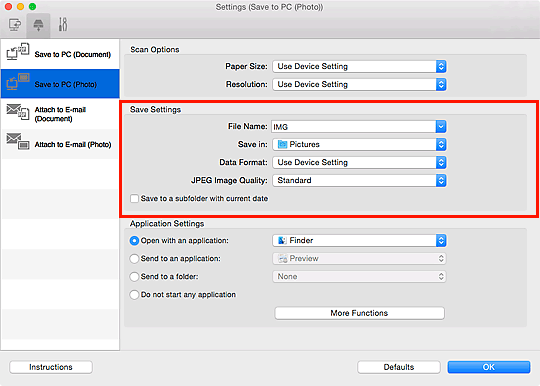Open the Save in Pictures dropdown

point(359,145)
